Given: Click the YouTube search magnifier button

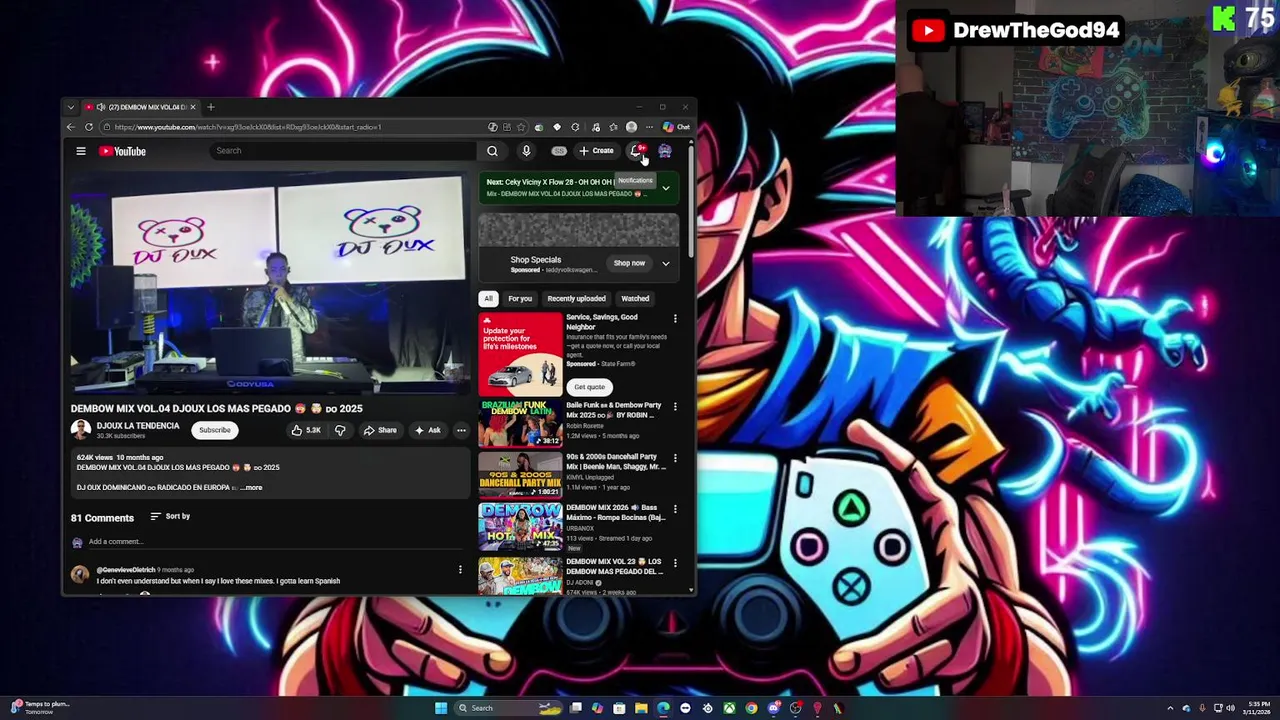Looking at the screenshot, I should point(492,151).
